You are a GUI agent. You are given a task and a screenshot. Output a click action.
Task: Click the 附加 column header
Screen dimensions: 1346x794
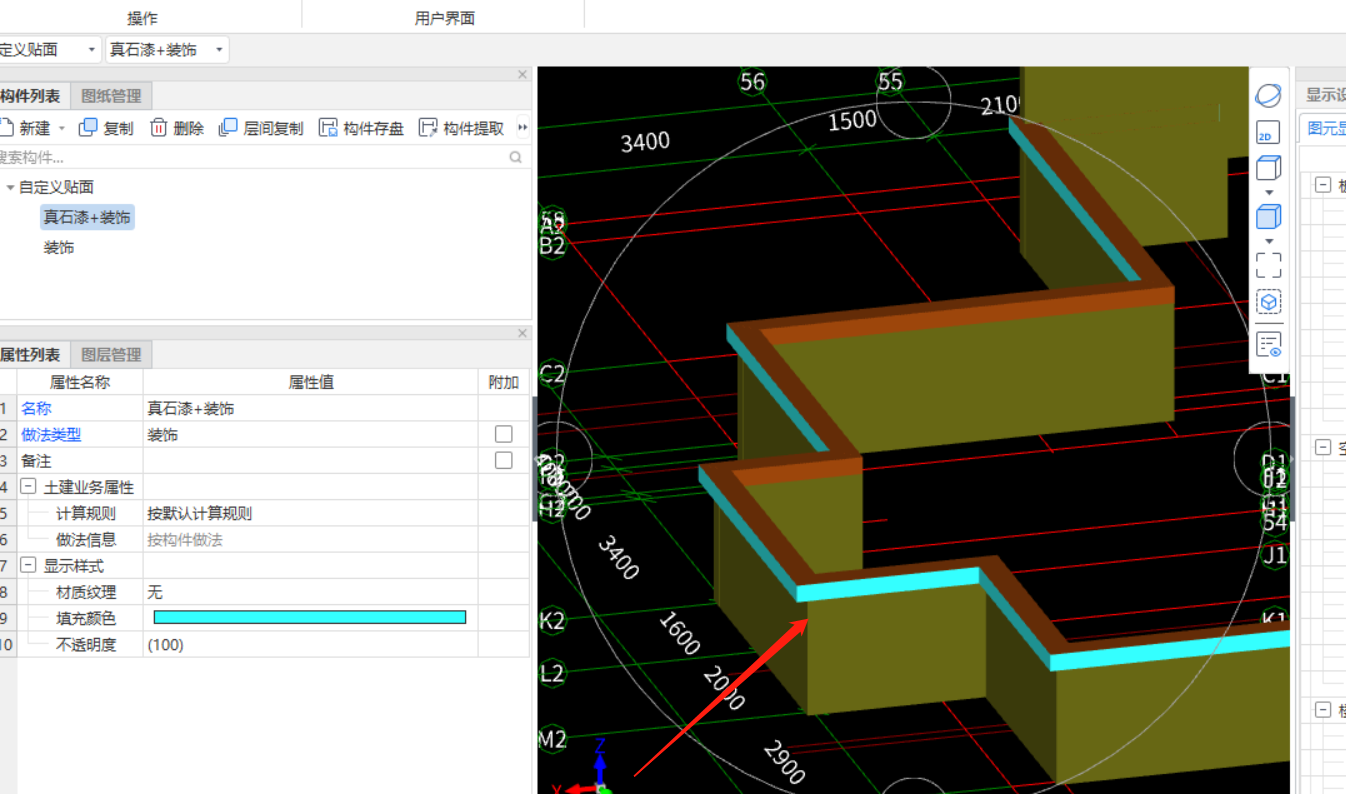coord(504,382)
